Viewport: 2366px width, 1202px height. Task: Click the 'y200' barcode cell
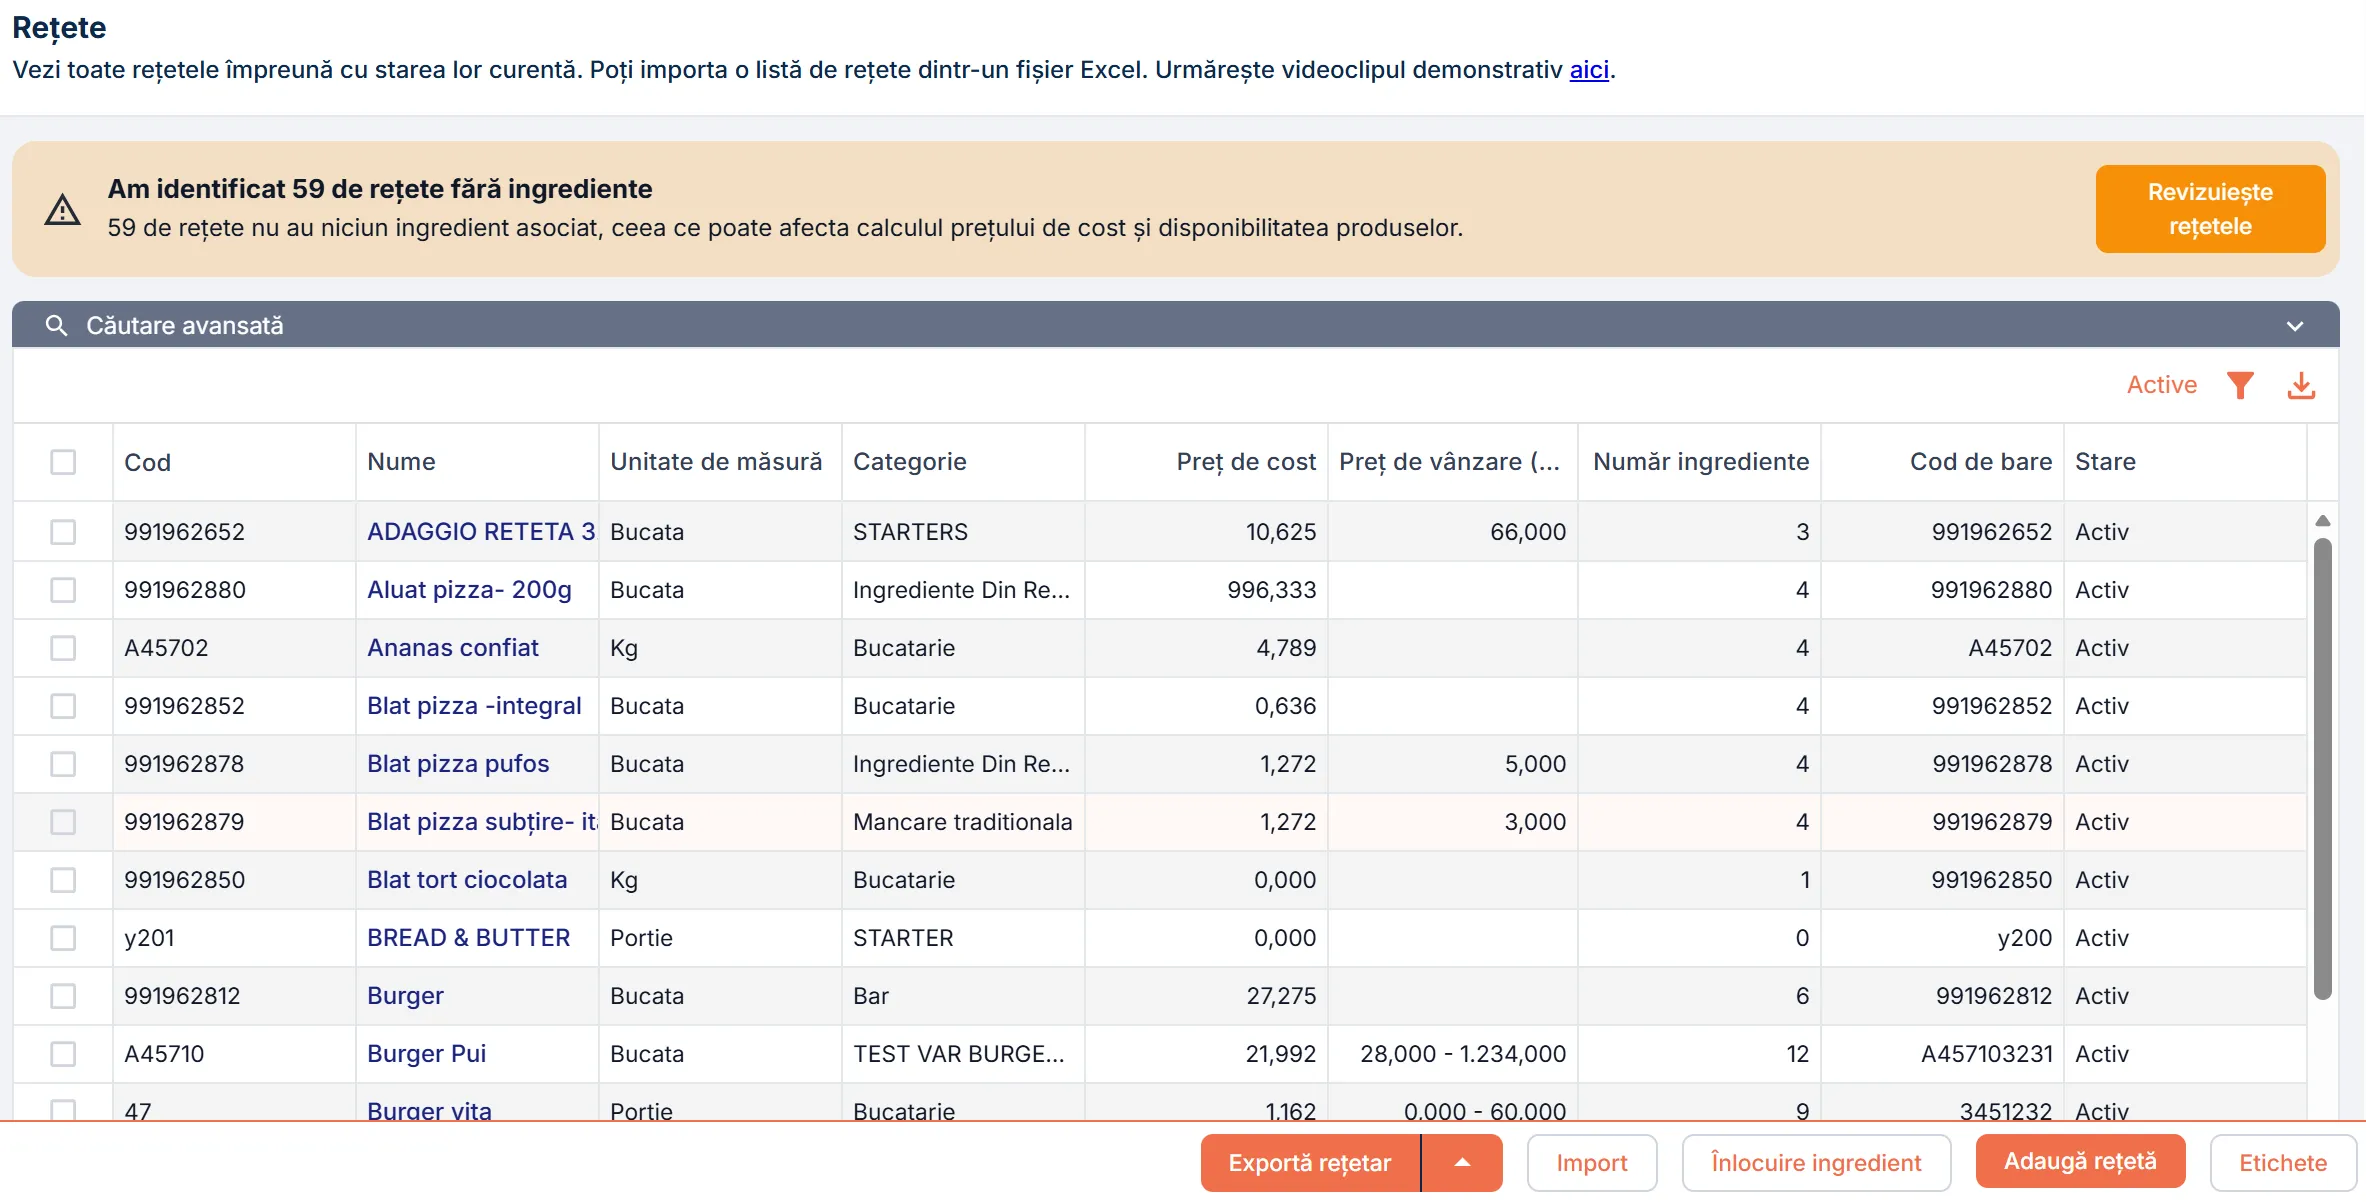click(x=1943, y=938)
